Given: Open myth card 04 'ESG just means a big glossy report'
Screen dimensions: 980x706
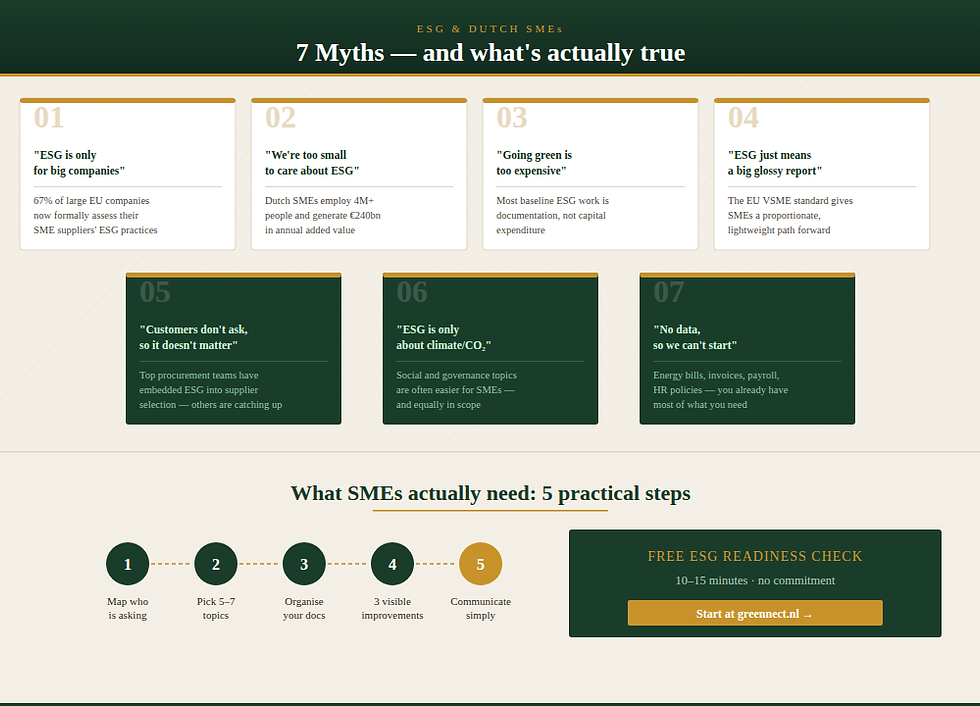Looking at the screenshot, I should click(x=821, y=172).
